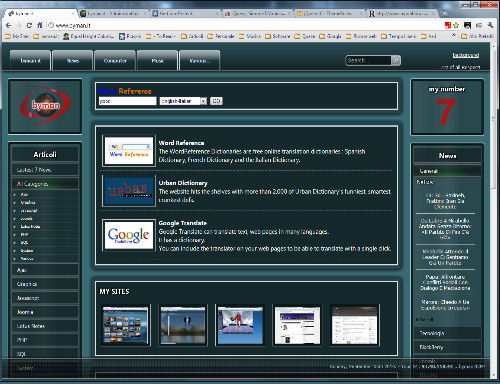Open the Risorse web bookmark folder
Screen dimensions: 500x384
[362, 36]
